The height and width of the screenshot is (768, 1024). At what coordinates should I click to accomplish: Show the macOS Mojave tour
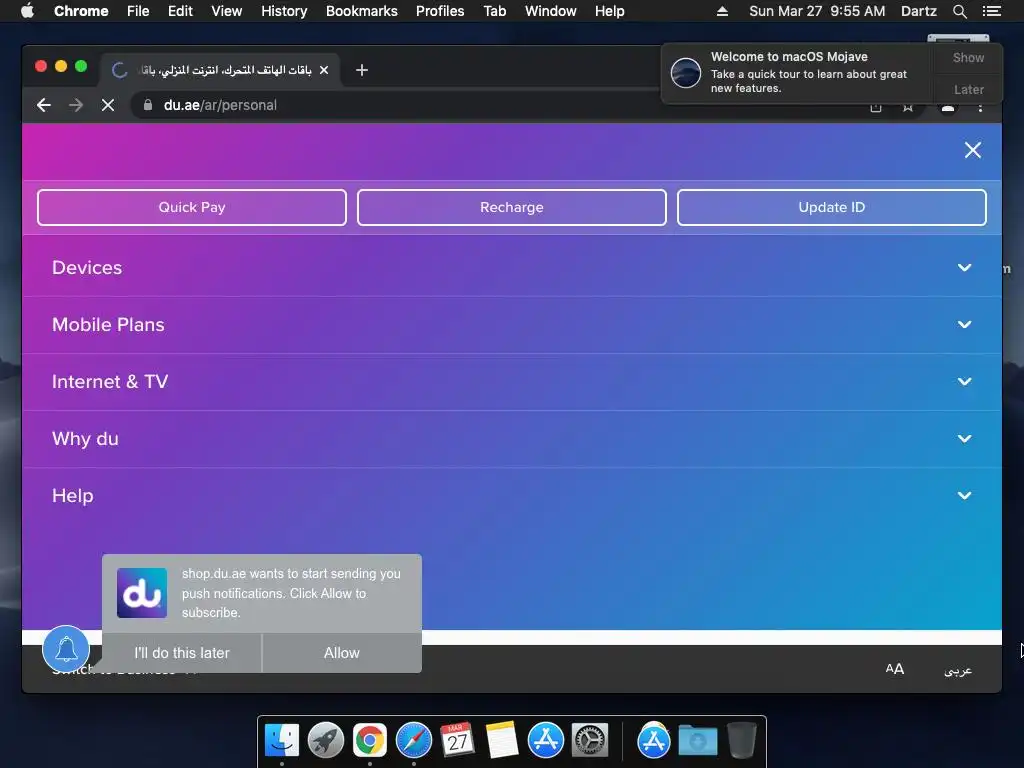968,57
